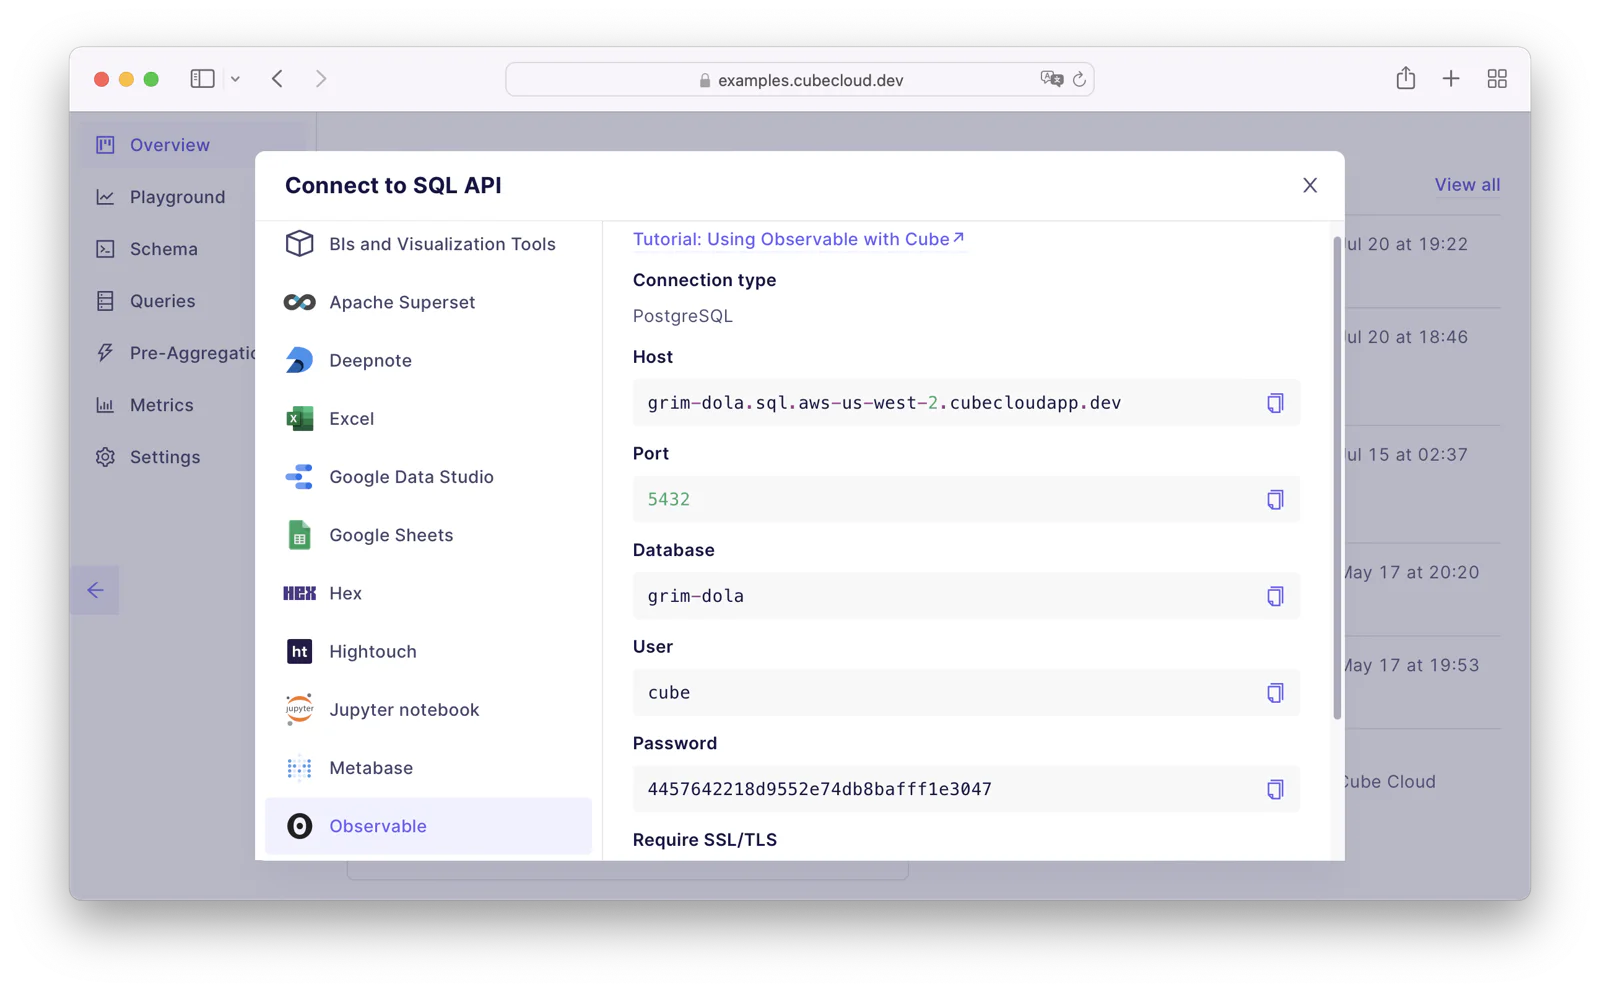Open Pre-Aggregations in the sidebar
Screen dimensions: 1600x992
point(176,353)
